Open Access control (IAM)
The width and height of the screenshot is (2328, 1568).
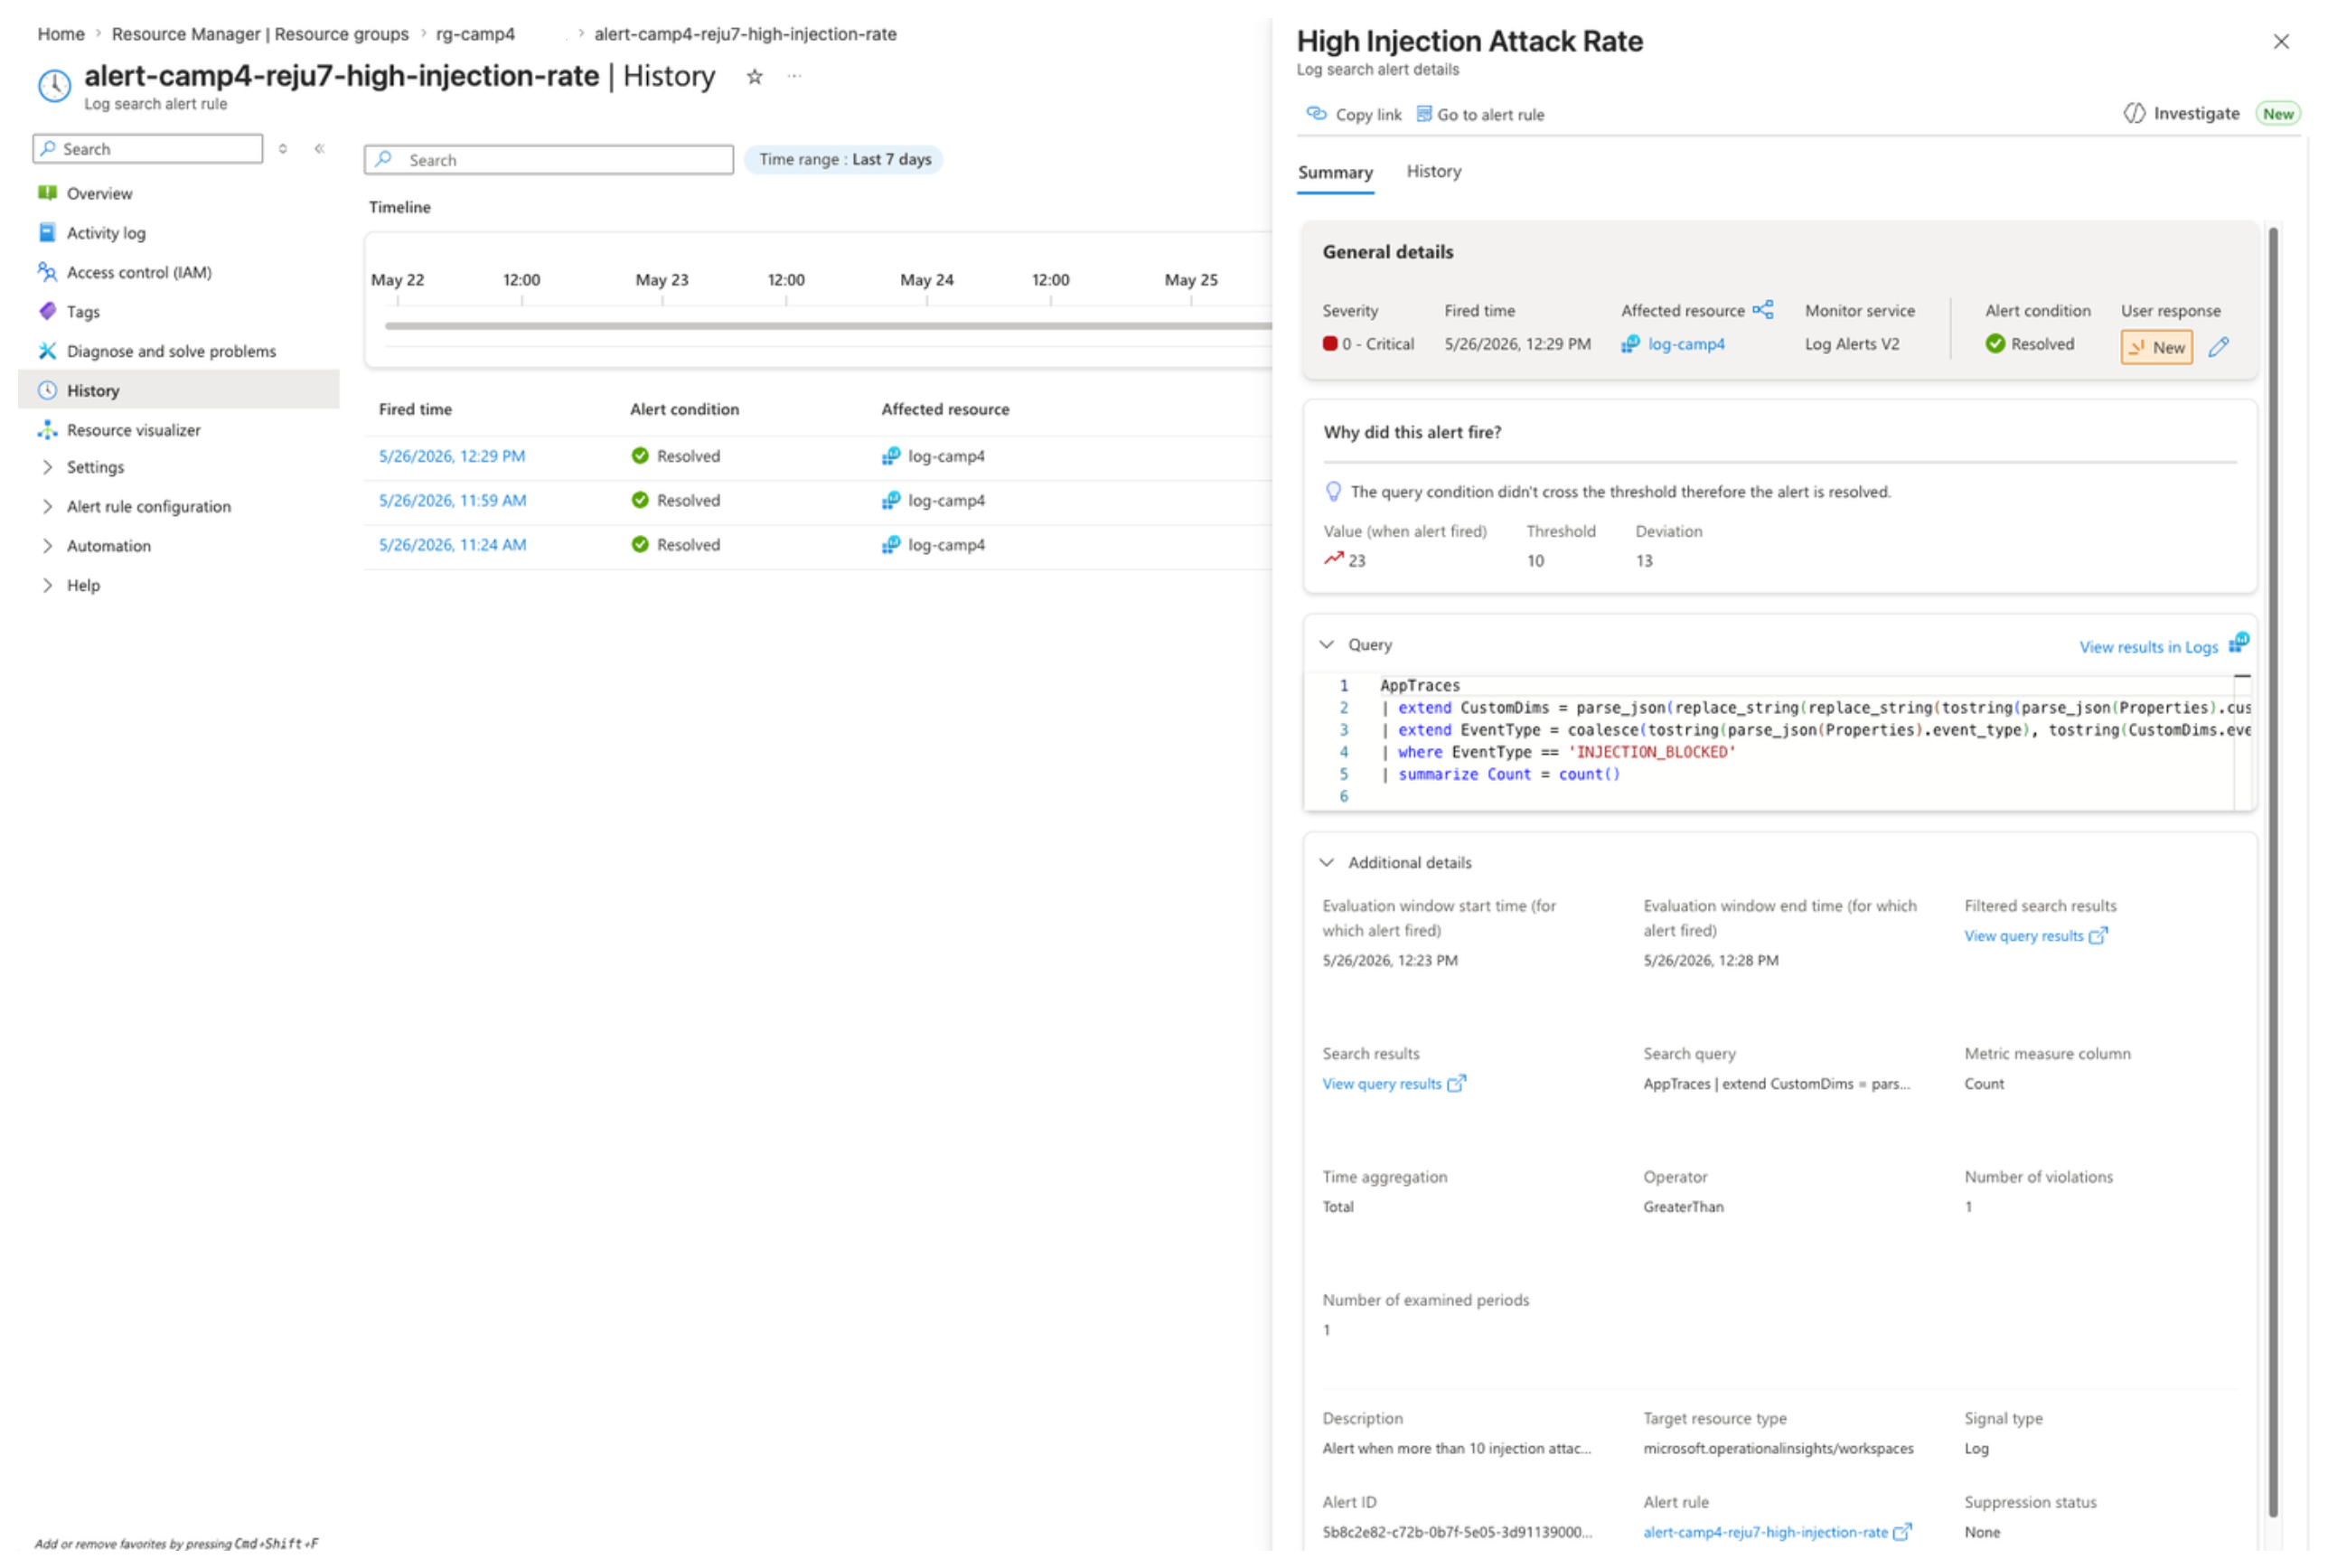tap(139, 272)
